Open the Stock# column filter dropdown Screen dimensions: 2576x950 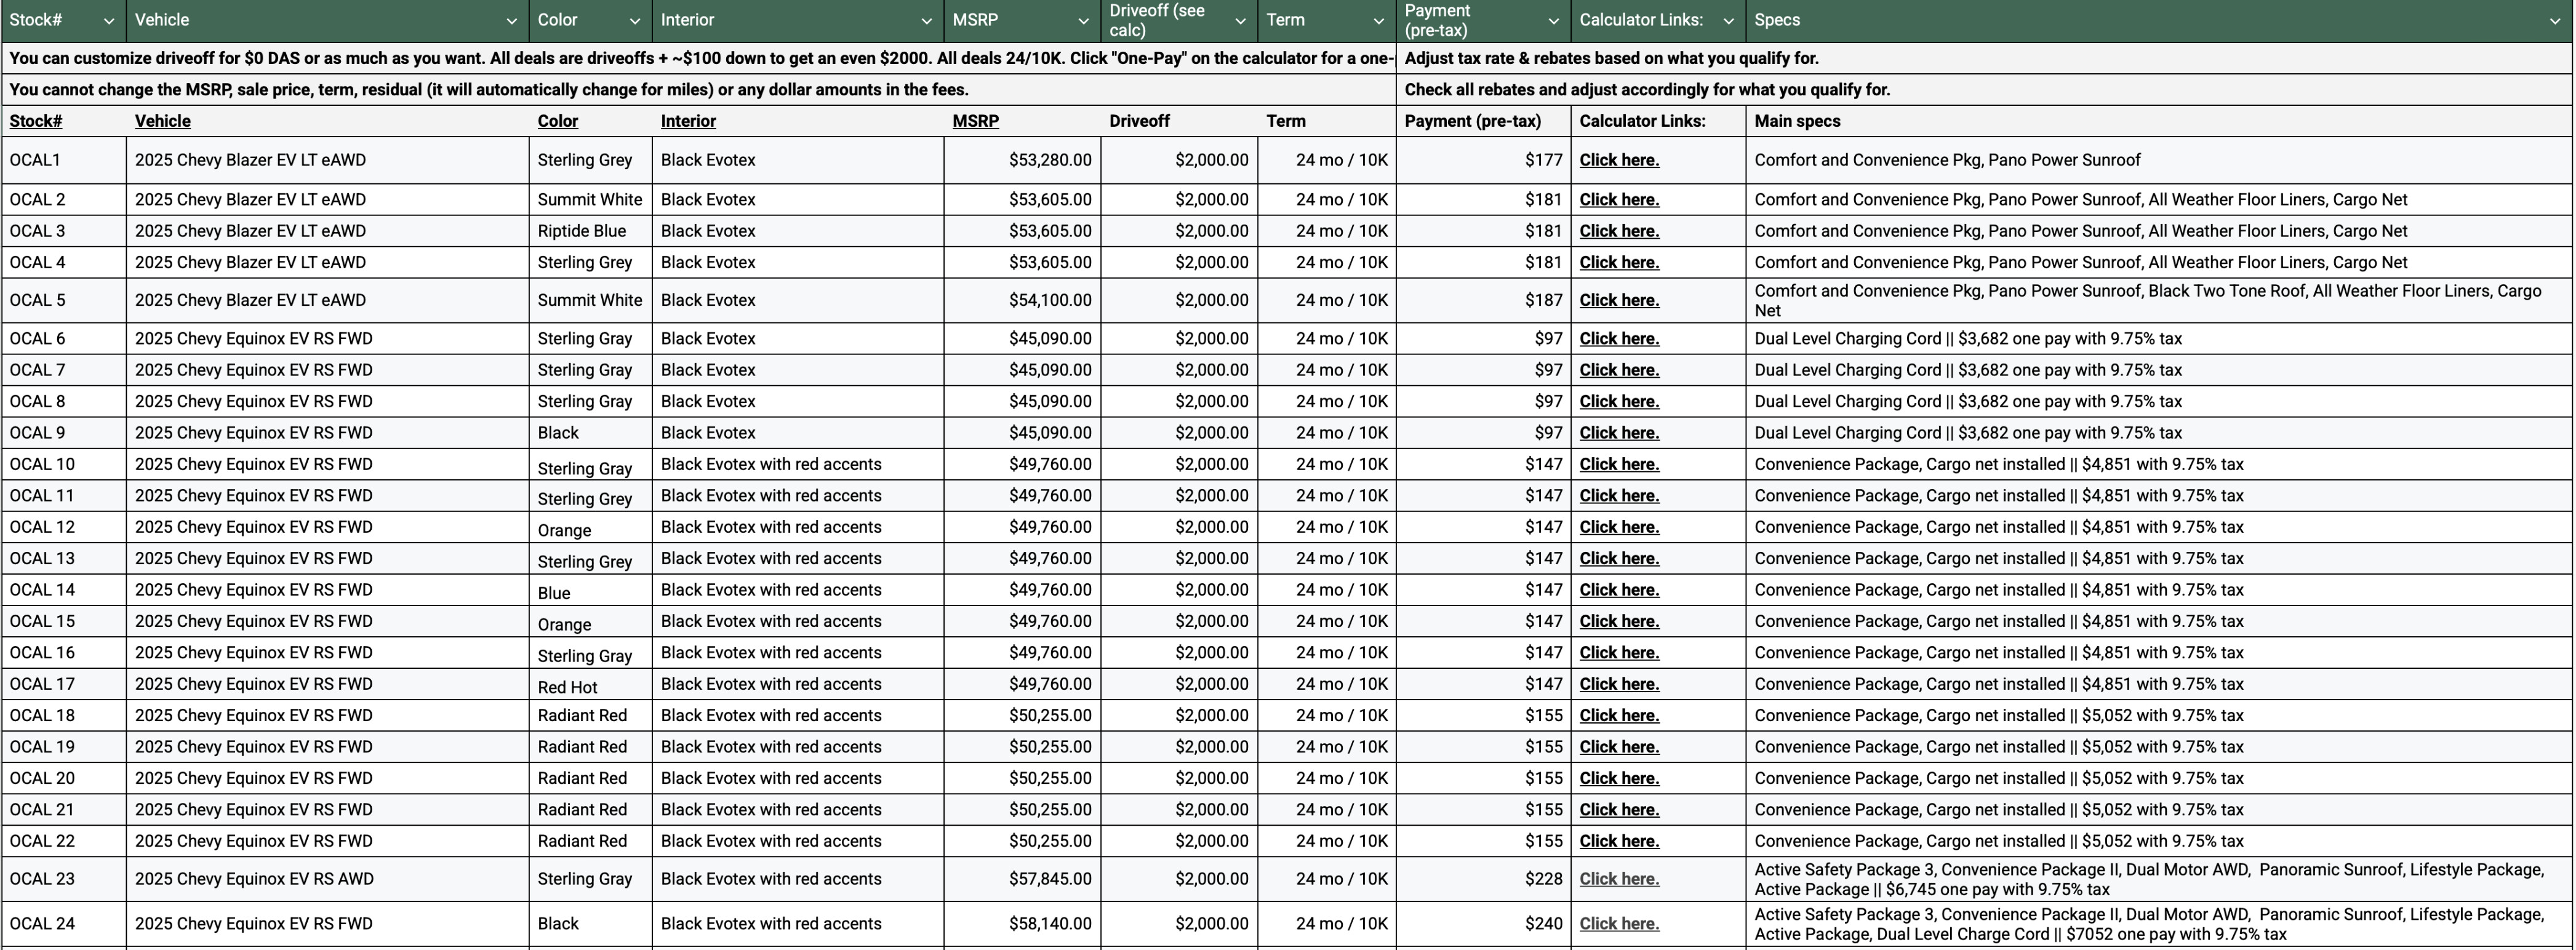pyautogui.click(x=109, y=21)
